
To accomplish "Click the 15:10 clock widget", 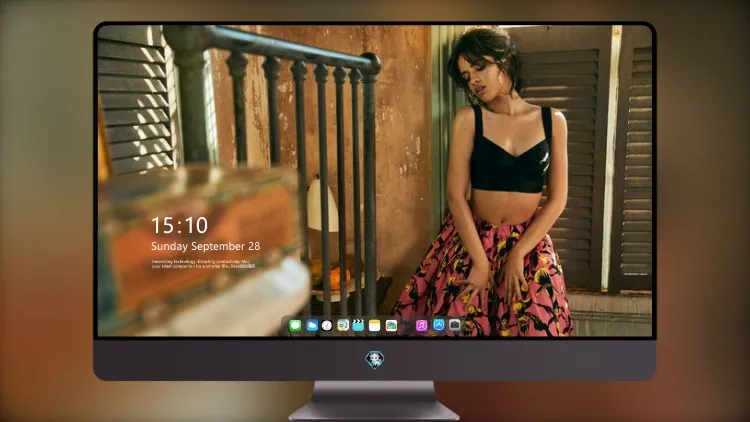I will [x=179, y=225].
